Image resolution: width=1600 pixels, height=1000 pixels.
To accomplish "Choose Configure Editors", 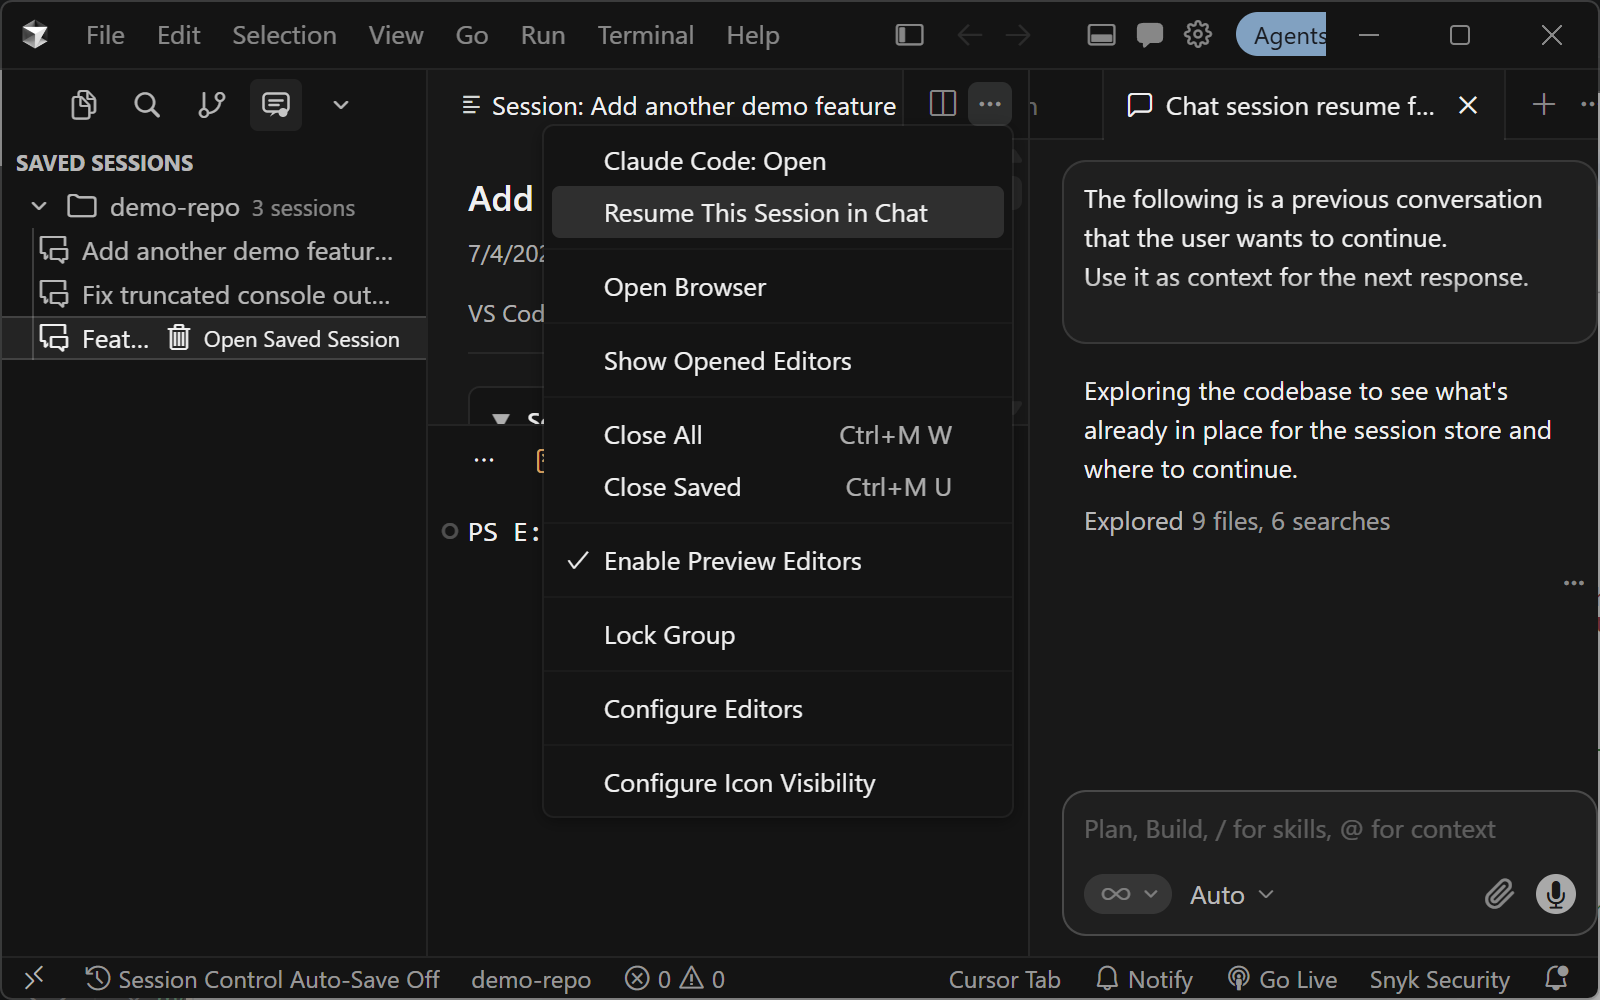I will pyautogui.click(x=777, y=709).
